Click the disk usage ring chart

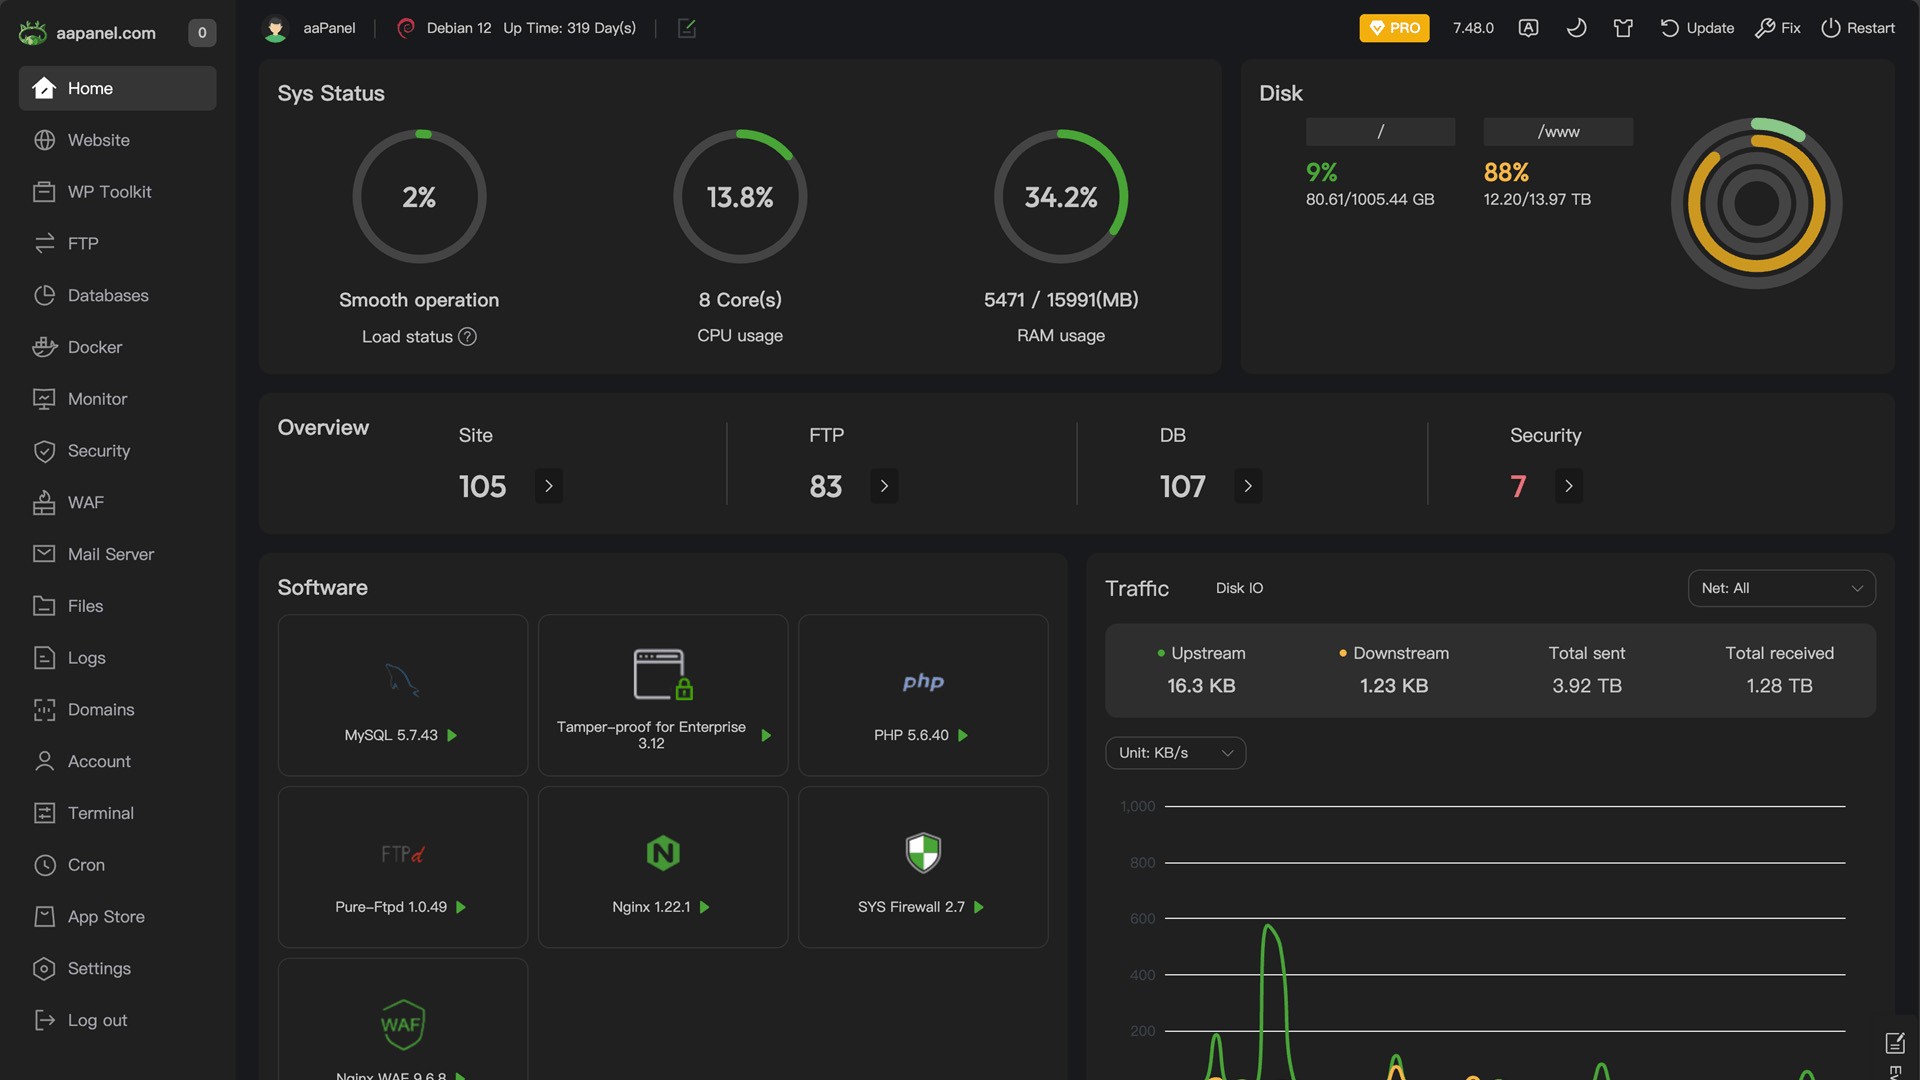point(1757,204)
